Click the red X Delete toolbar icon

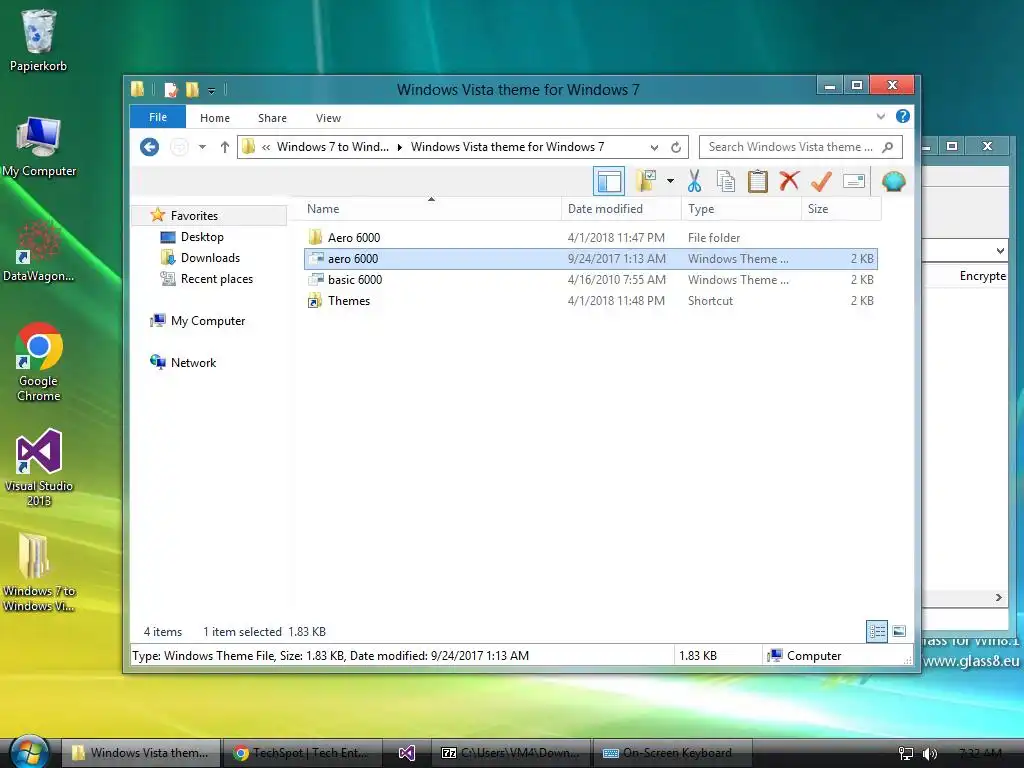(x=789, y=181)
